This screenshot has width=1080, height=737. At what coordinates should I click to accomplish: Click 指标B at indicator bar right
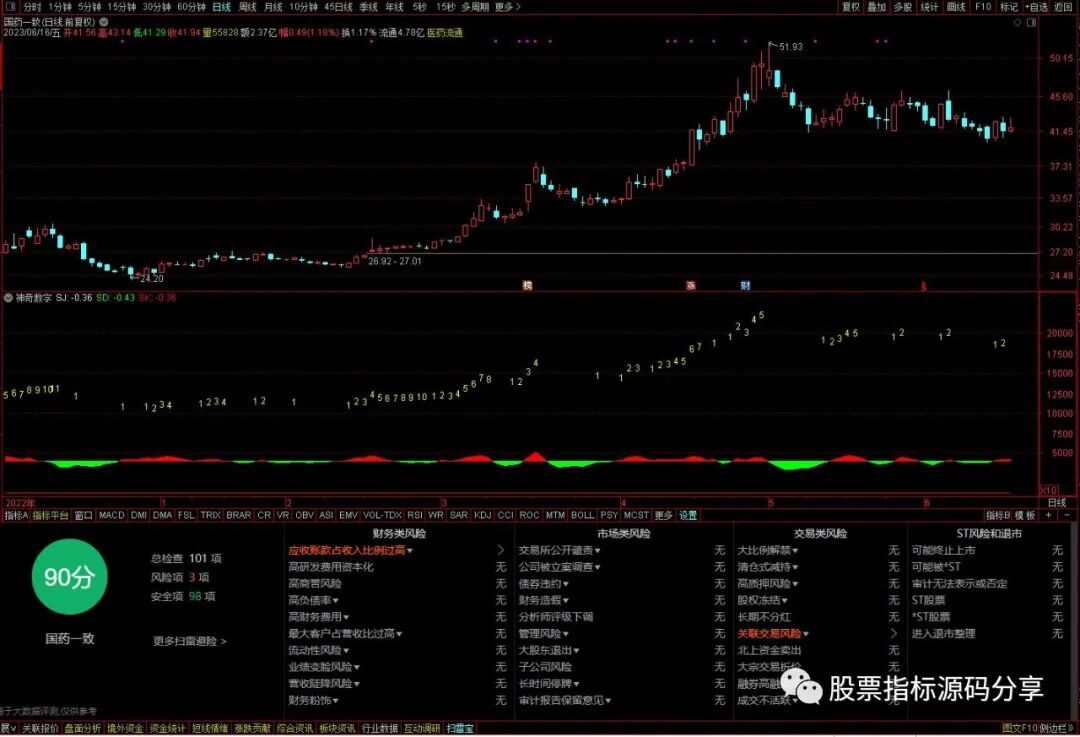point(997,515)
